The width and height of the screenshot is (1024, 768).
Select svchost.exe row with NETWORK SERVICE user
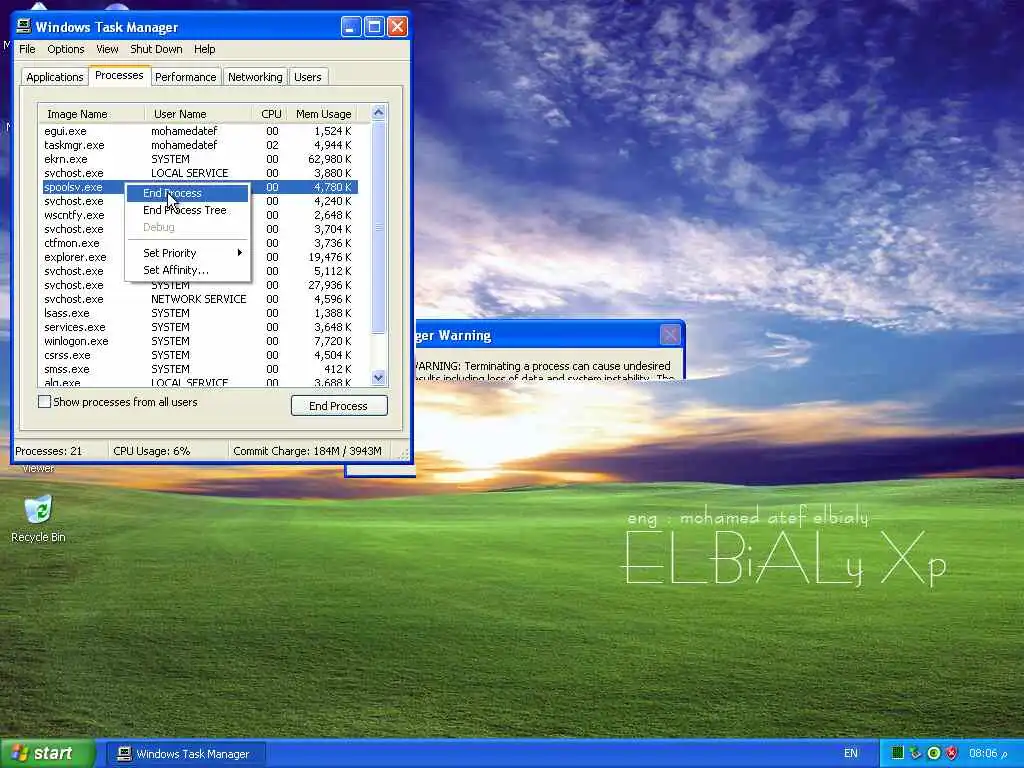[x=199, y=299]
